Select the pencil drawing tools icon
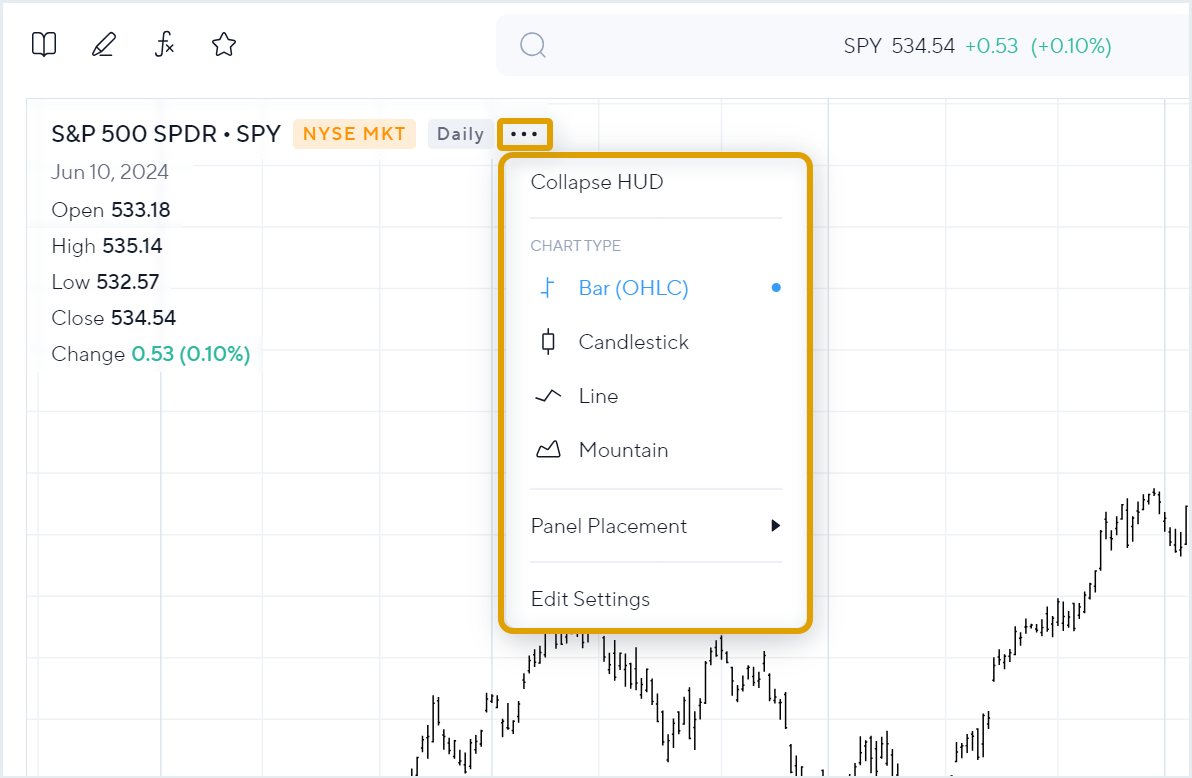This screenshot has width=1192, height=778. (104, 45)
